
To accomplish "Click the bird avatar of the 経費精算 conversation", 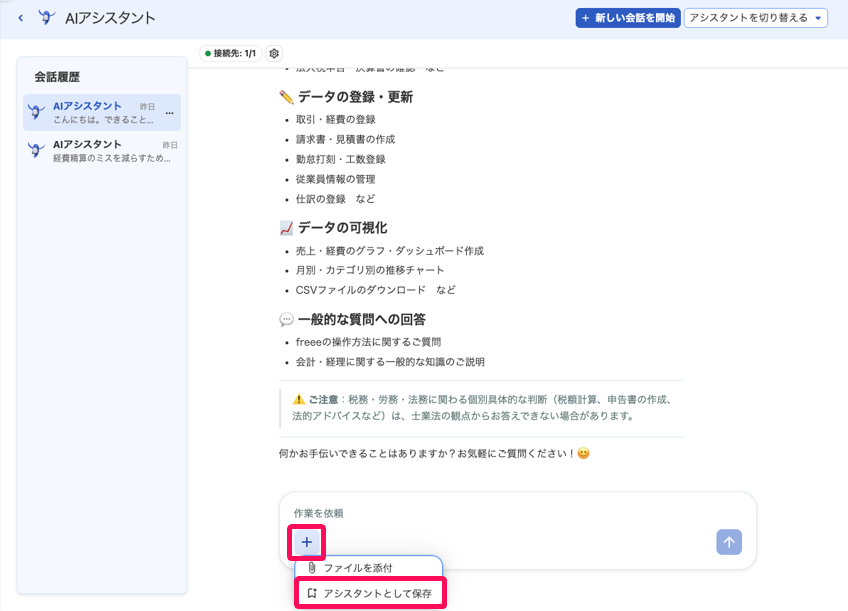I will [36, 150].
